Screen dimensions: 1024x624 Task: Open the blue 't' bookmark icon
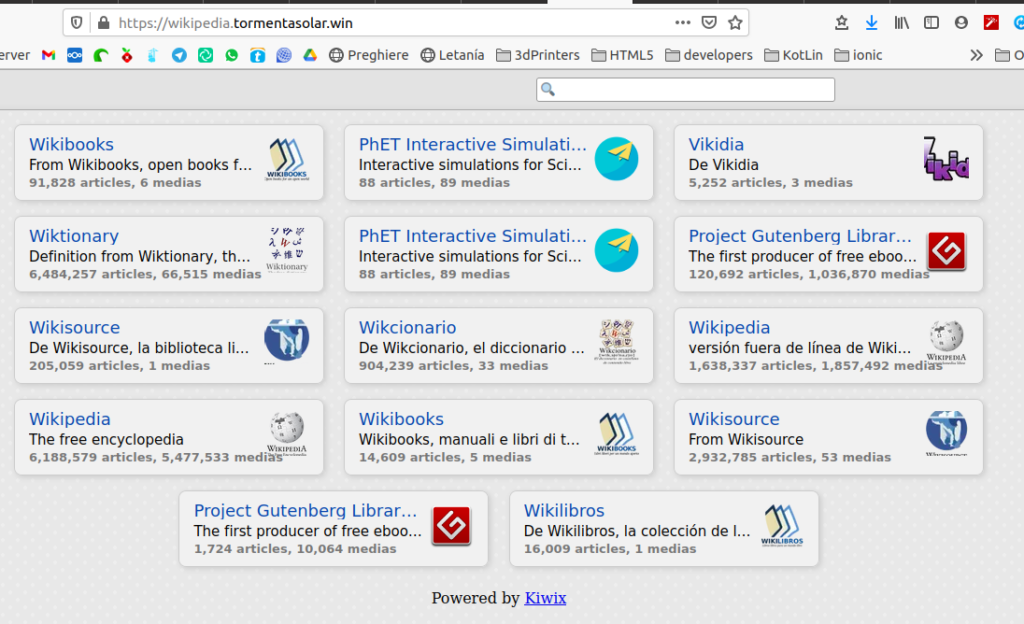click(257, 55)
